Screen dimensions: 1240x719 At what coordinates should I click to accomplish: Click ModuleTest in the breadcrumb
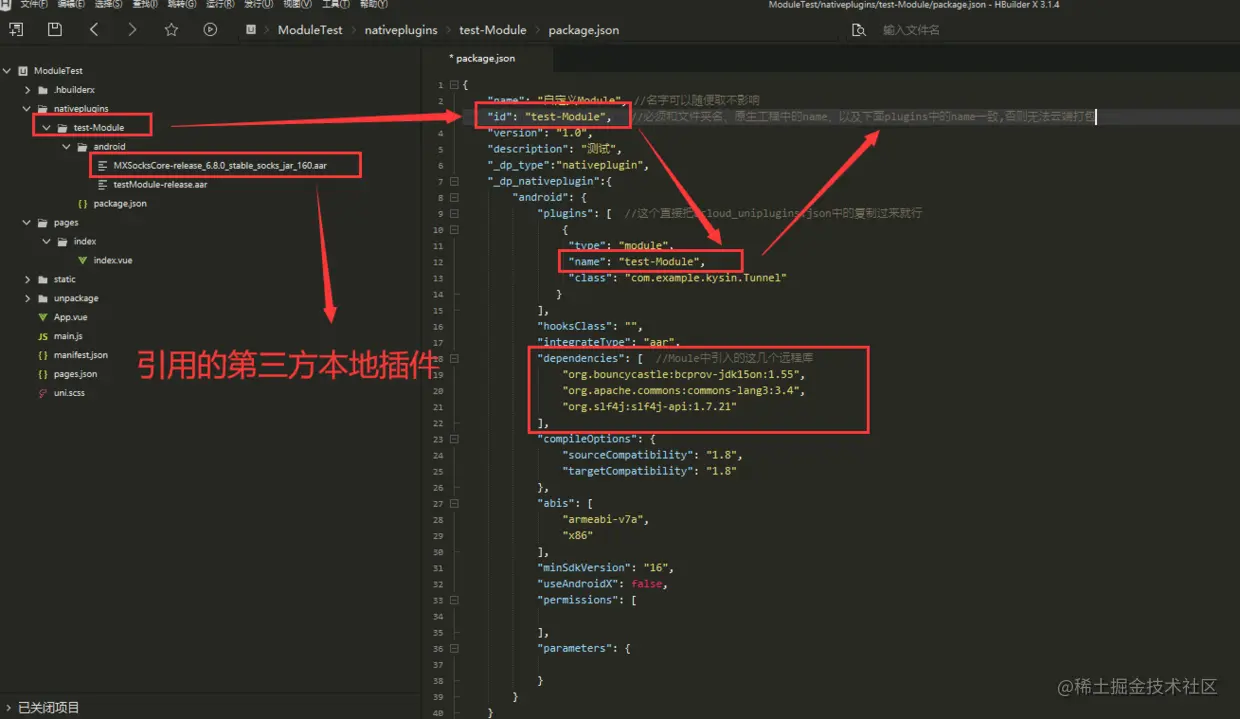point(310,30)
